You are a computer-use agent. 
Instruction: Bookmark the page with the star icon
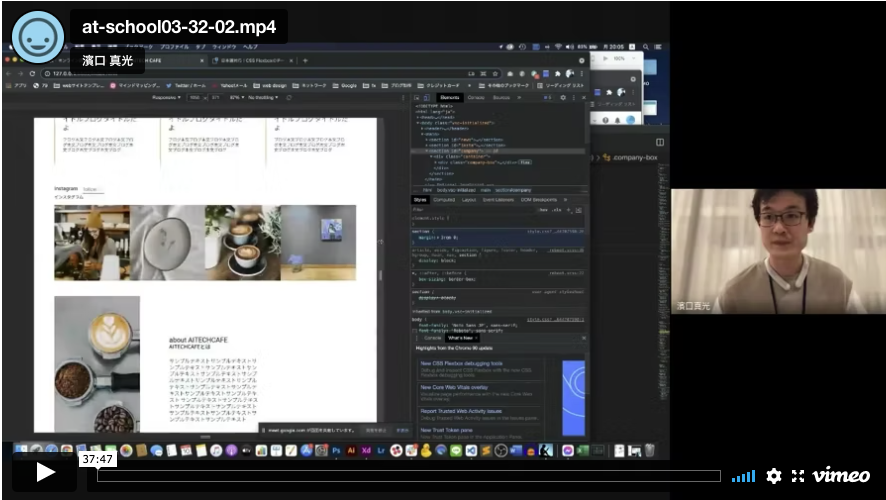[x=495, y=73]
